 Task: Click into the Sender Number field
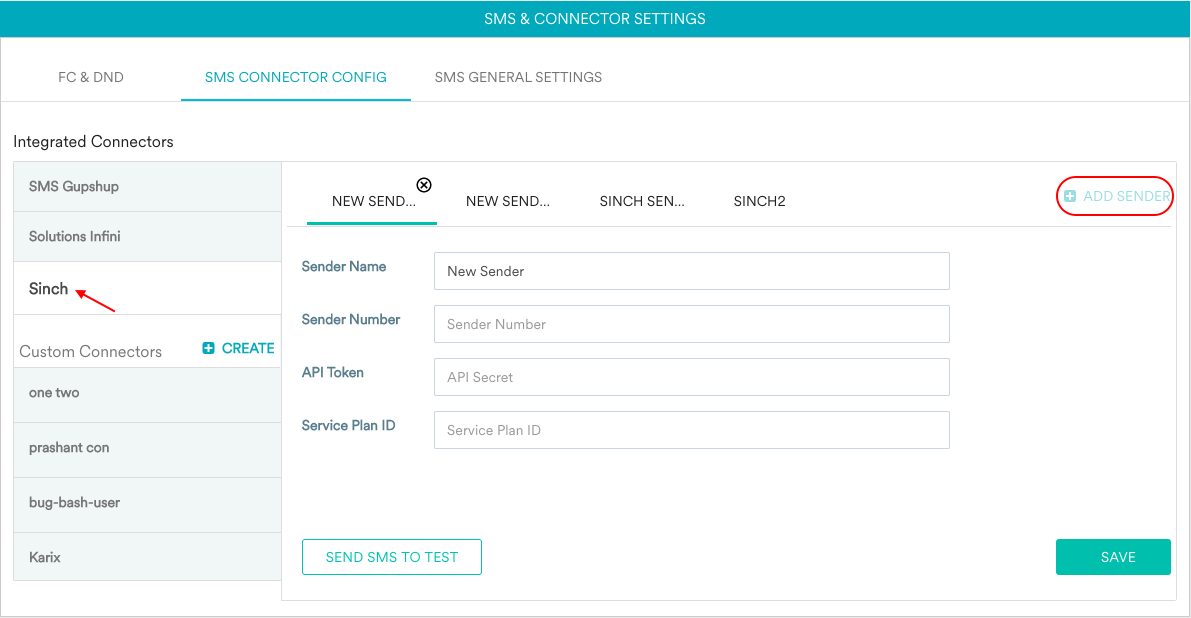coord(691,324)
